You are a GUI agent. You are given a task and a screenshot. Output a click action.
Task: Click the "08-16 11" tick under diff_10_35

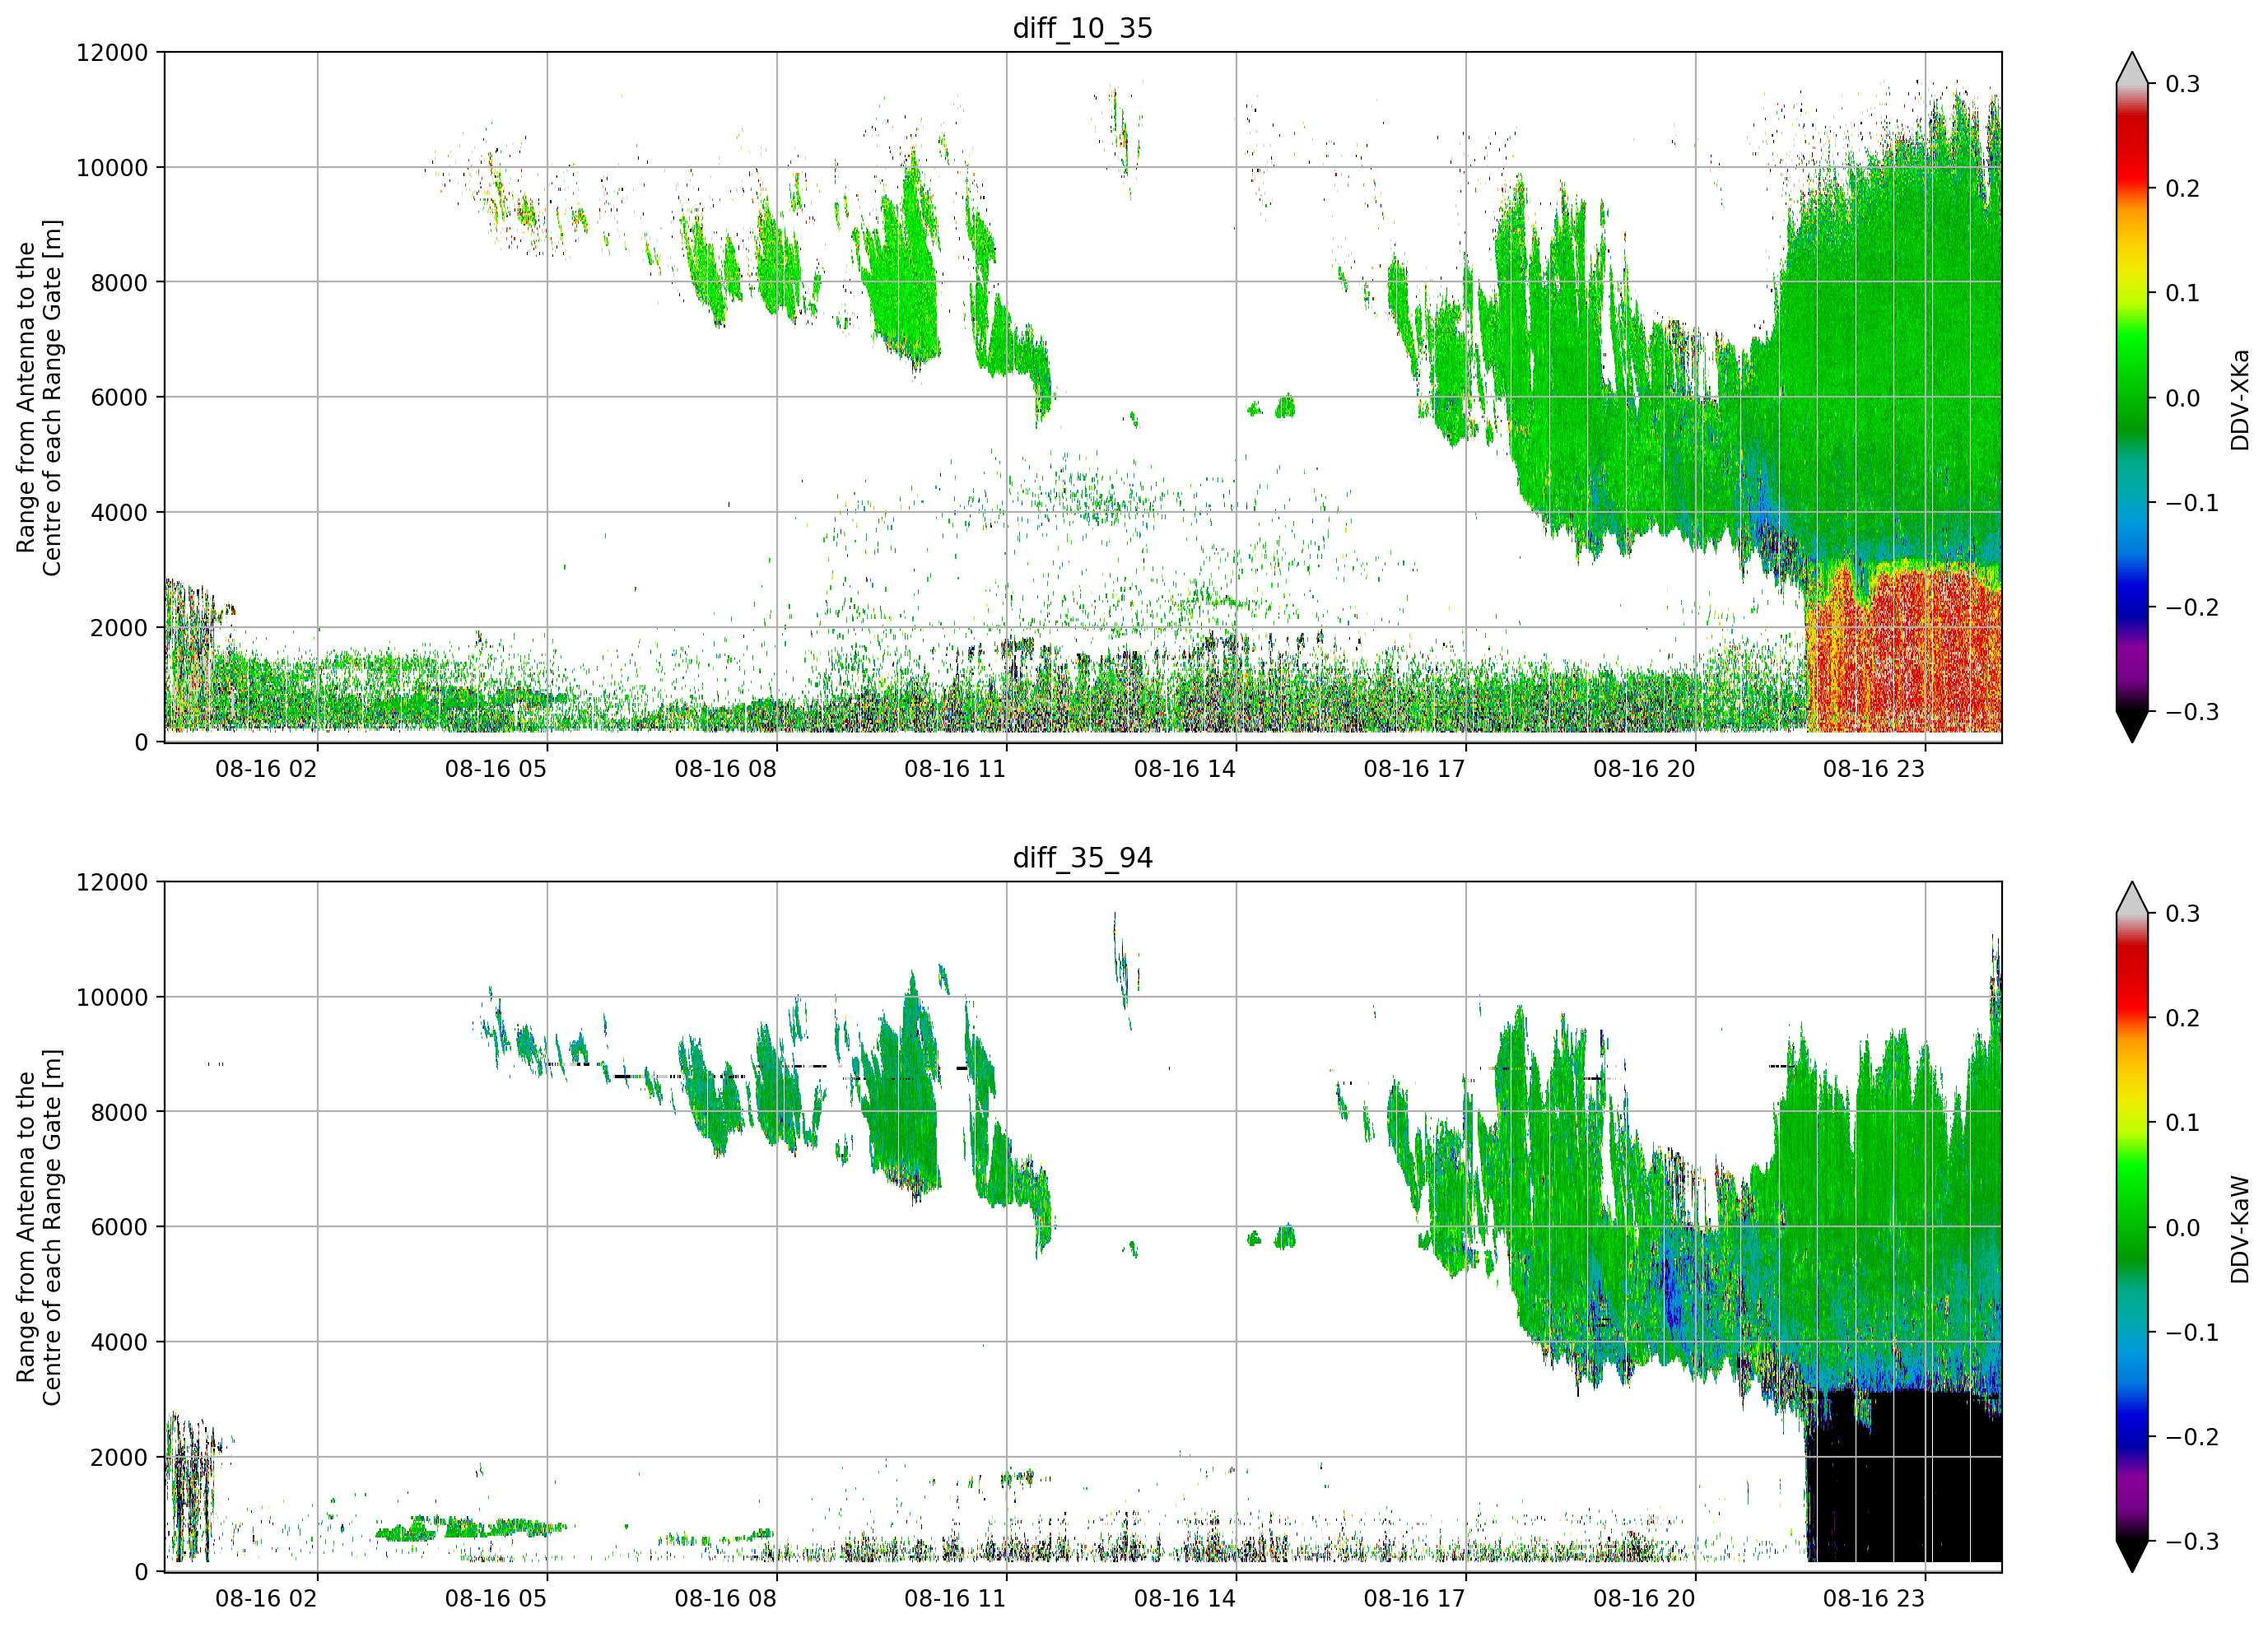coord(955,769)
